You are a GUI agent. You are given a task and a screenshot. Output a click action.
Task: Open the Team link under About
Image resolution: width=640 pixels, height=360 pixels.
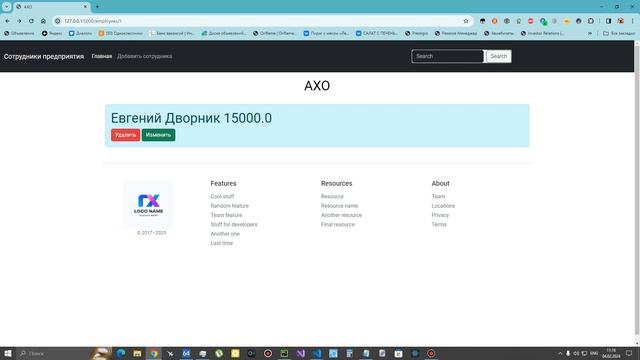(438, 196)
